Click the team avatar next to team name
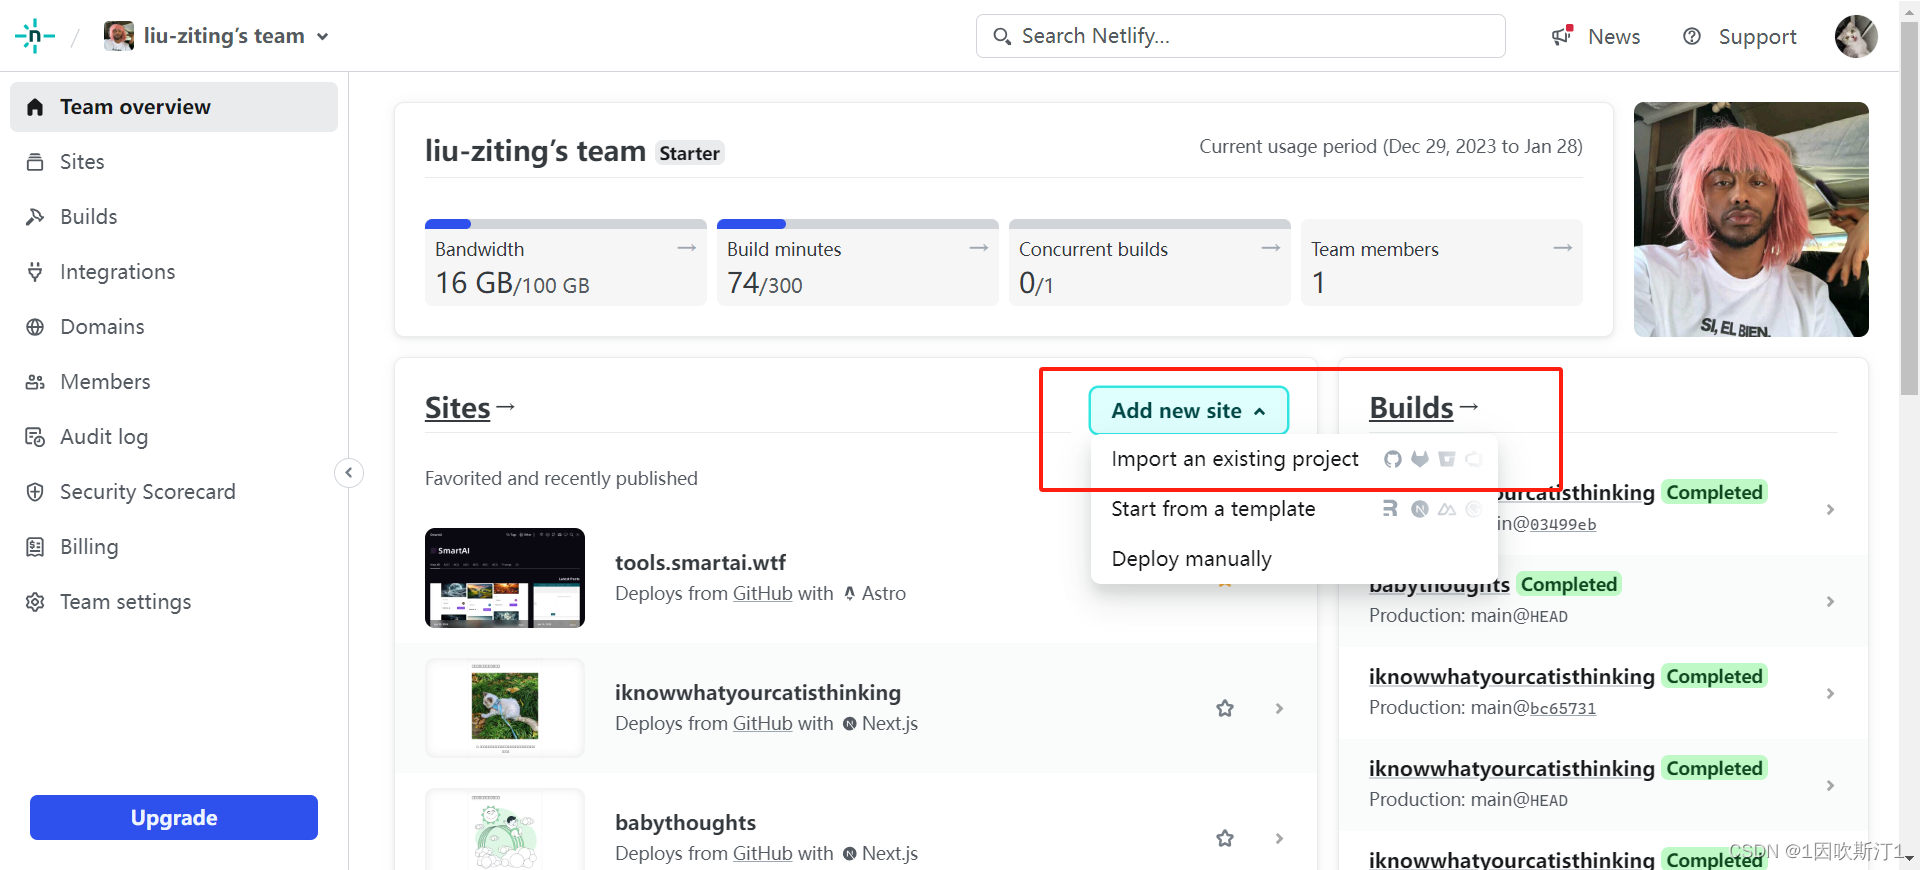This screenshot has width=1920, height=870. [119, 36]
